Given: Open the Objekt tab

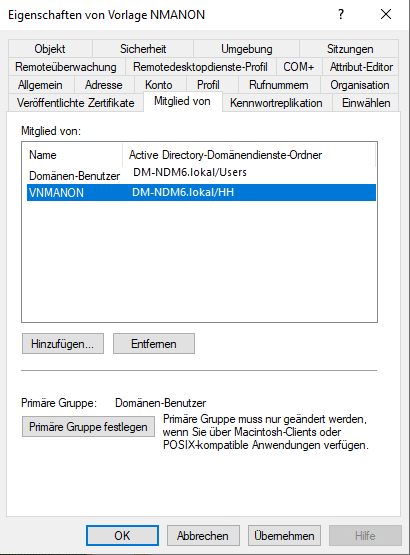Looking at the screenshot, I should pos(50,49).
